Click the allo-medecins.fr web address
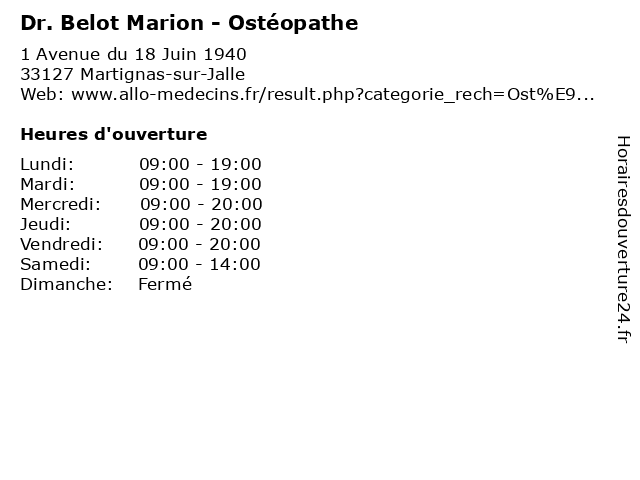This screenshot has height=480, width=640. pyautogui.click(x=333, y=95)
